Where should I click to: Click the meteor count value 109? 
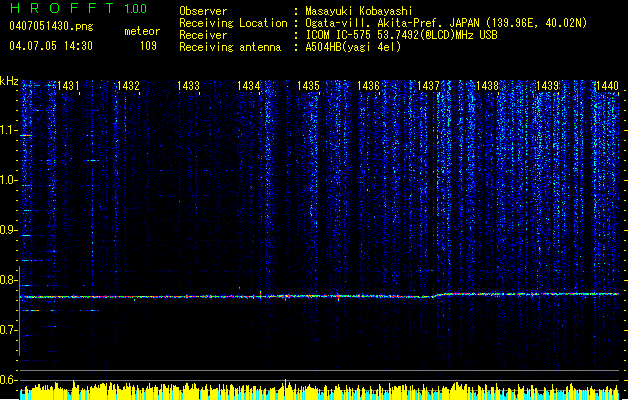click(148, 46)
